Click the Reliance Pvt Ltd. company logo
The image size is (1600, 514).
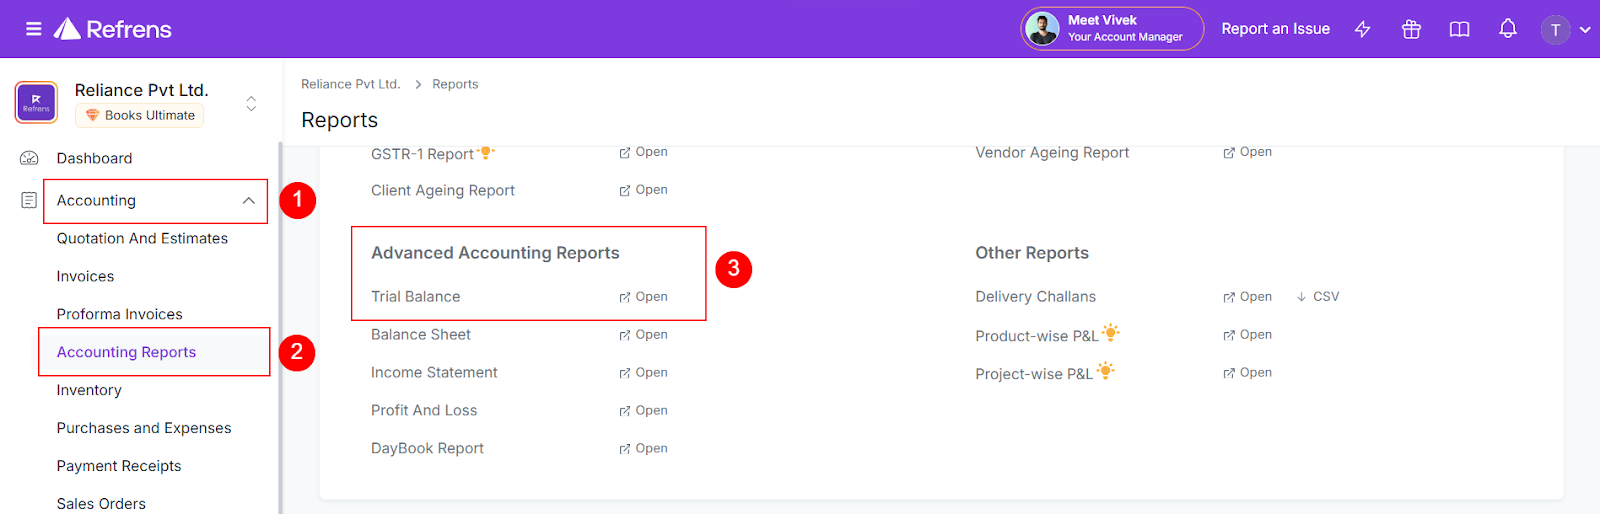pos(36,102)
